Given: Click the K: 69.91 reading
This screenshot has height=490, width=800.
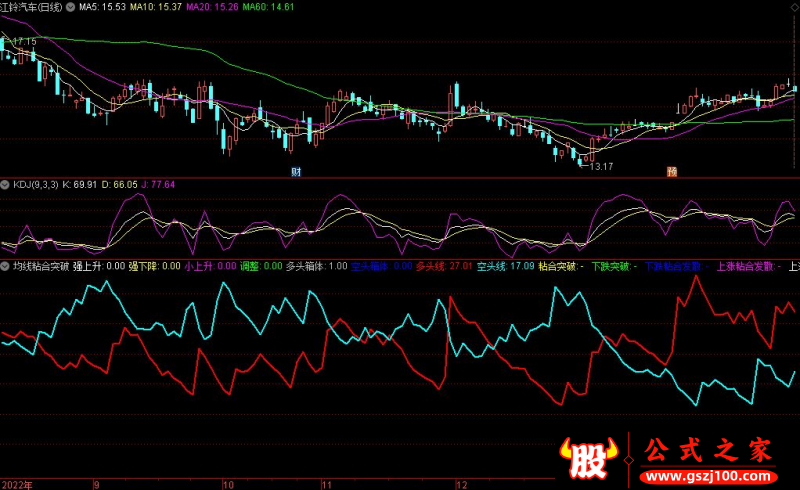Looking at the screenshot, I should point(80,185).
